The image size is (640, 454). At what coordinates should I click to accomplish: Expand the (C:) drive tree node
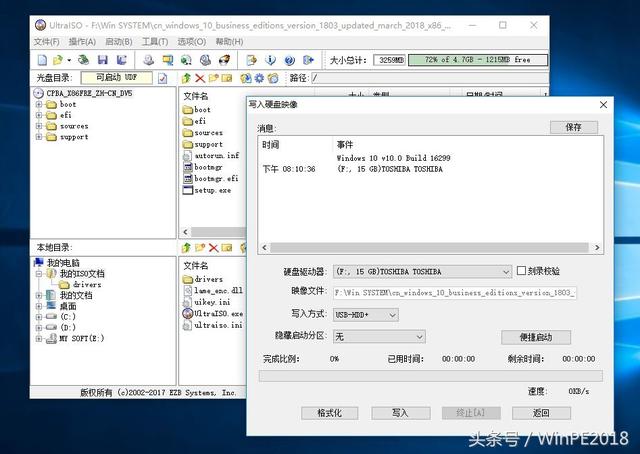pyautogui.click(x=39, y=316)
